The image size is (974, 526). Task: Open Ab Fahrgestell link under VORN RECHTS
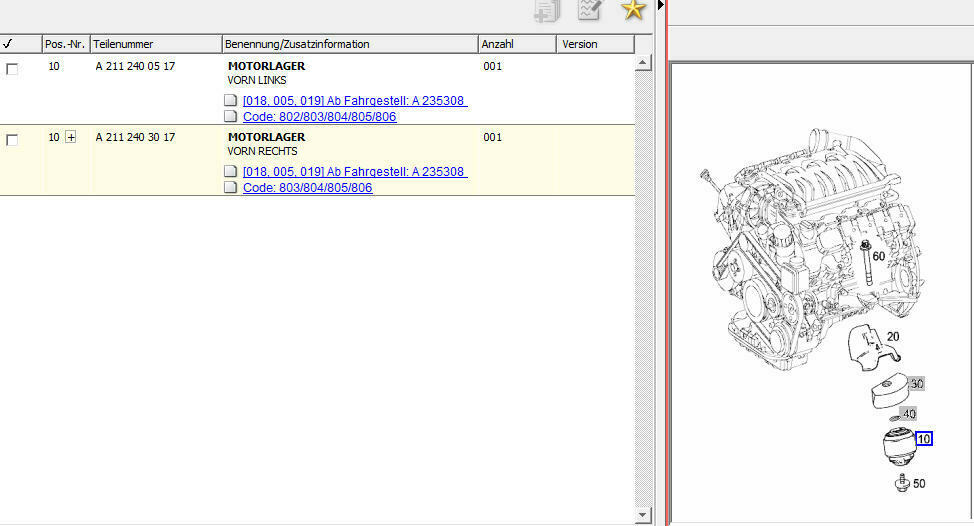pyautogui.click(x=355, y=171)
